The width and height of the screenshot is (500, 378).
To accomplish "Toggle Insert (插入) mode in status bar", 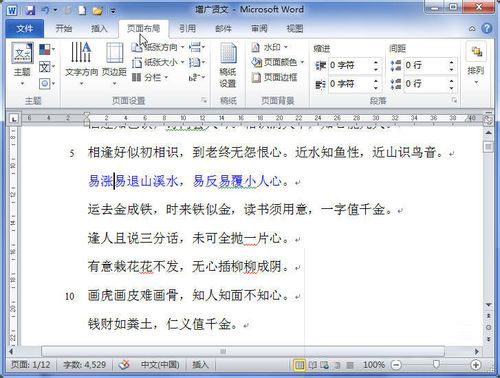I will pos(200,365).
